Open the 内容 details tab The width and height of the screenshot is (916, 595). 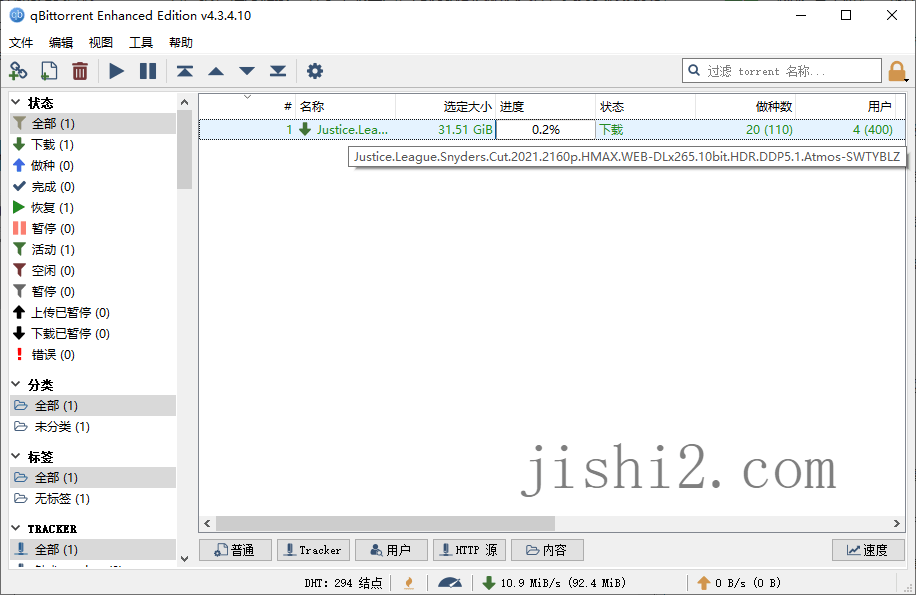pos(547,550)
